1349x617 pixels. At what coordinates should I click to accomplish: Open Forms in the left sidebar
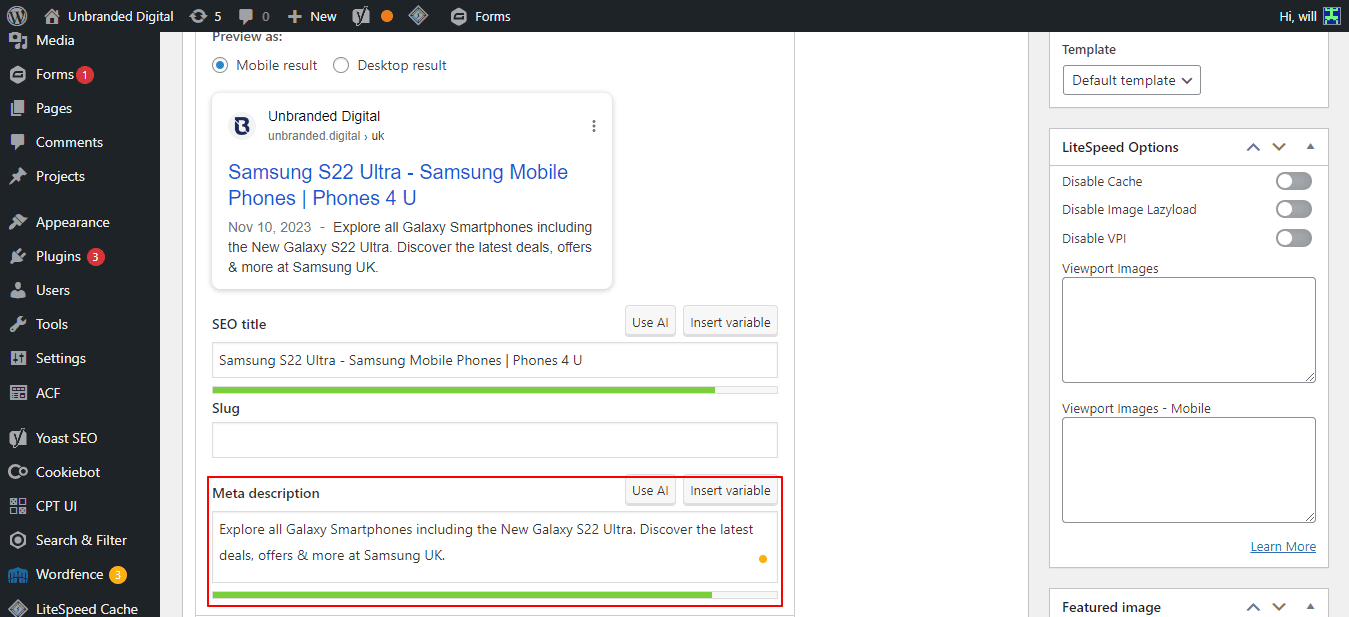(x=54, y=74)
